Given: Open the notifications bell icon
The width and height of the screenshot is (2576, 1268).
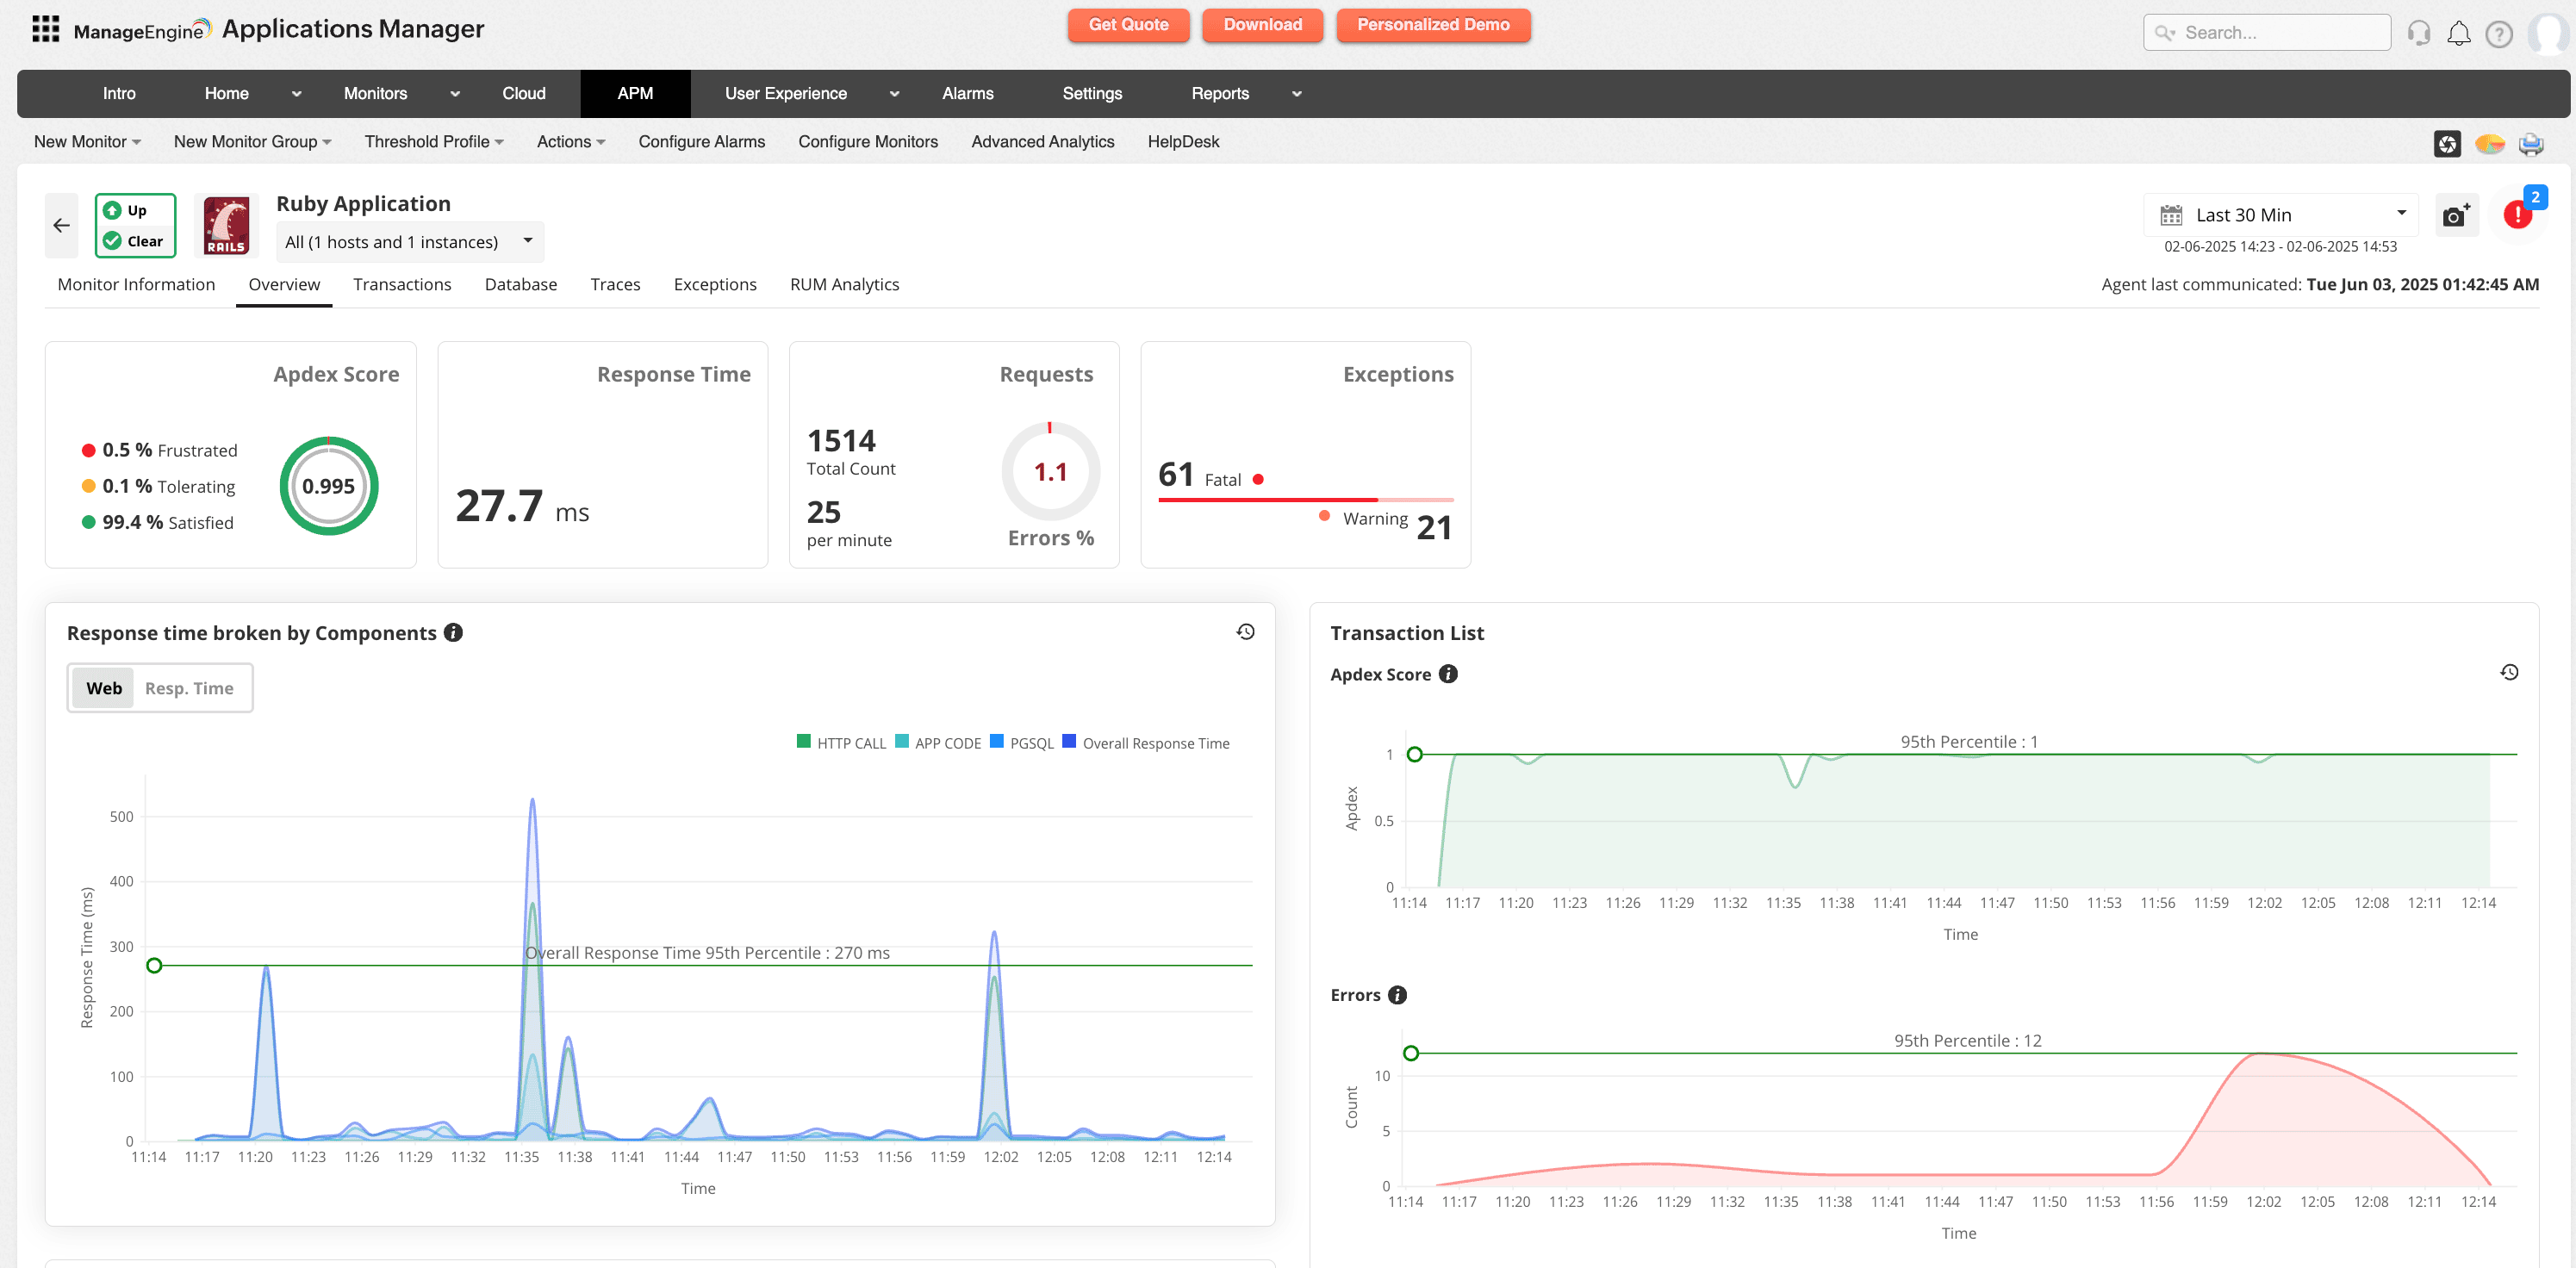Looking at the screenshot, I should pos(2458,33).
